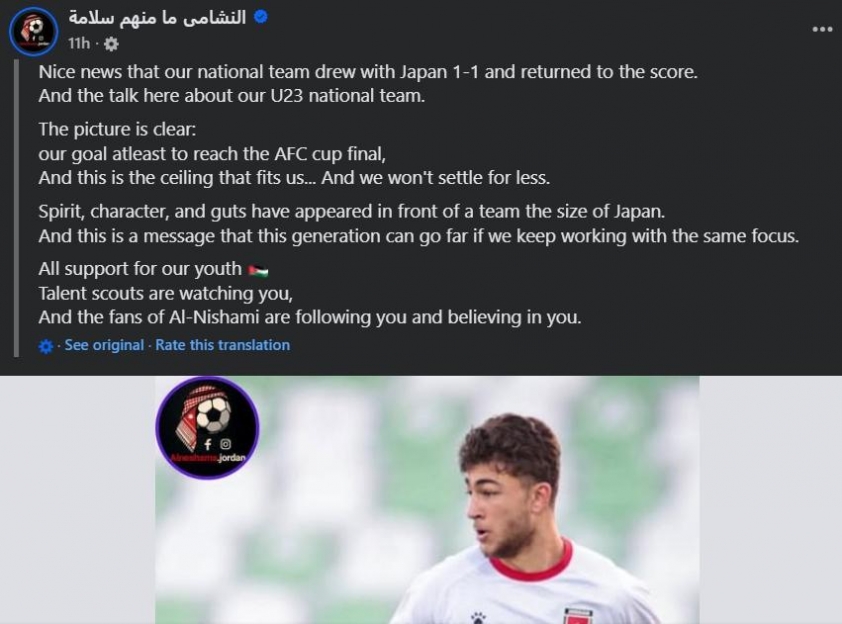
Task: Click the 'Nice news that our national team' line
Action: tap(368, 72)
